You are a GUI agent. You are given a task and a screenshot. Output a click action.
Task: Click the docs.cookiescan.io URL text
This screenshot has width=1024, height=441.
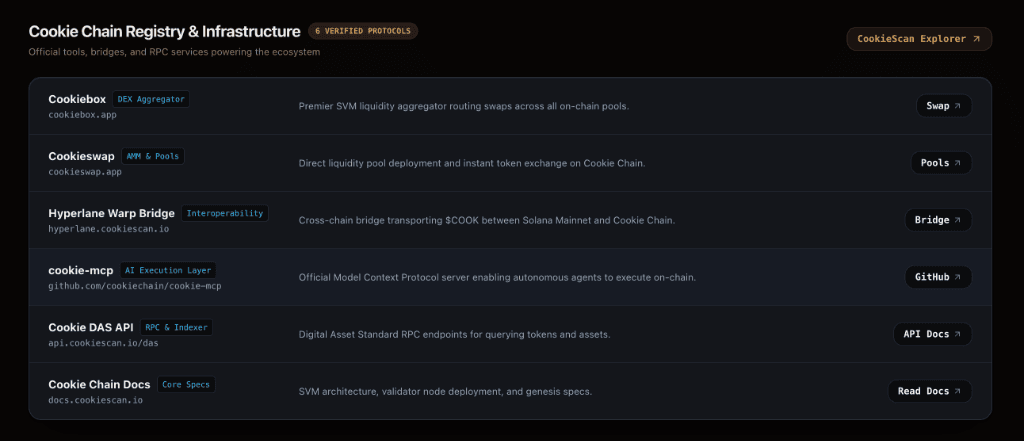coord(95,400)
